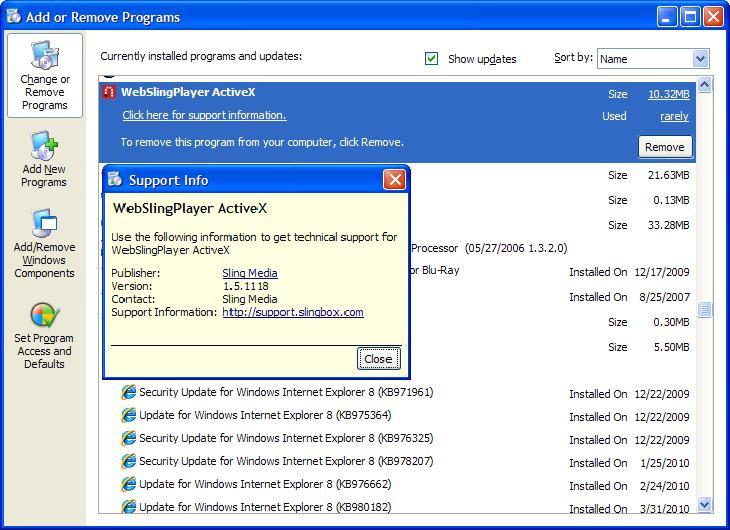This screenshot has width=730, height=530.
Task: Click IE icon beside Security Update KB971961
Action: click(x=128, y=392)
